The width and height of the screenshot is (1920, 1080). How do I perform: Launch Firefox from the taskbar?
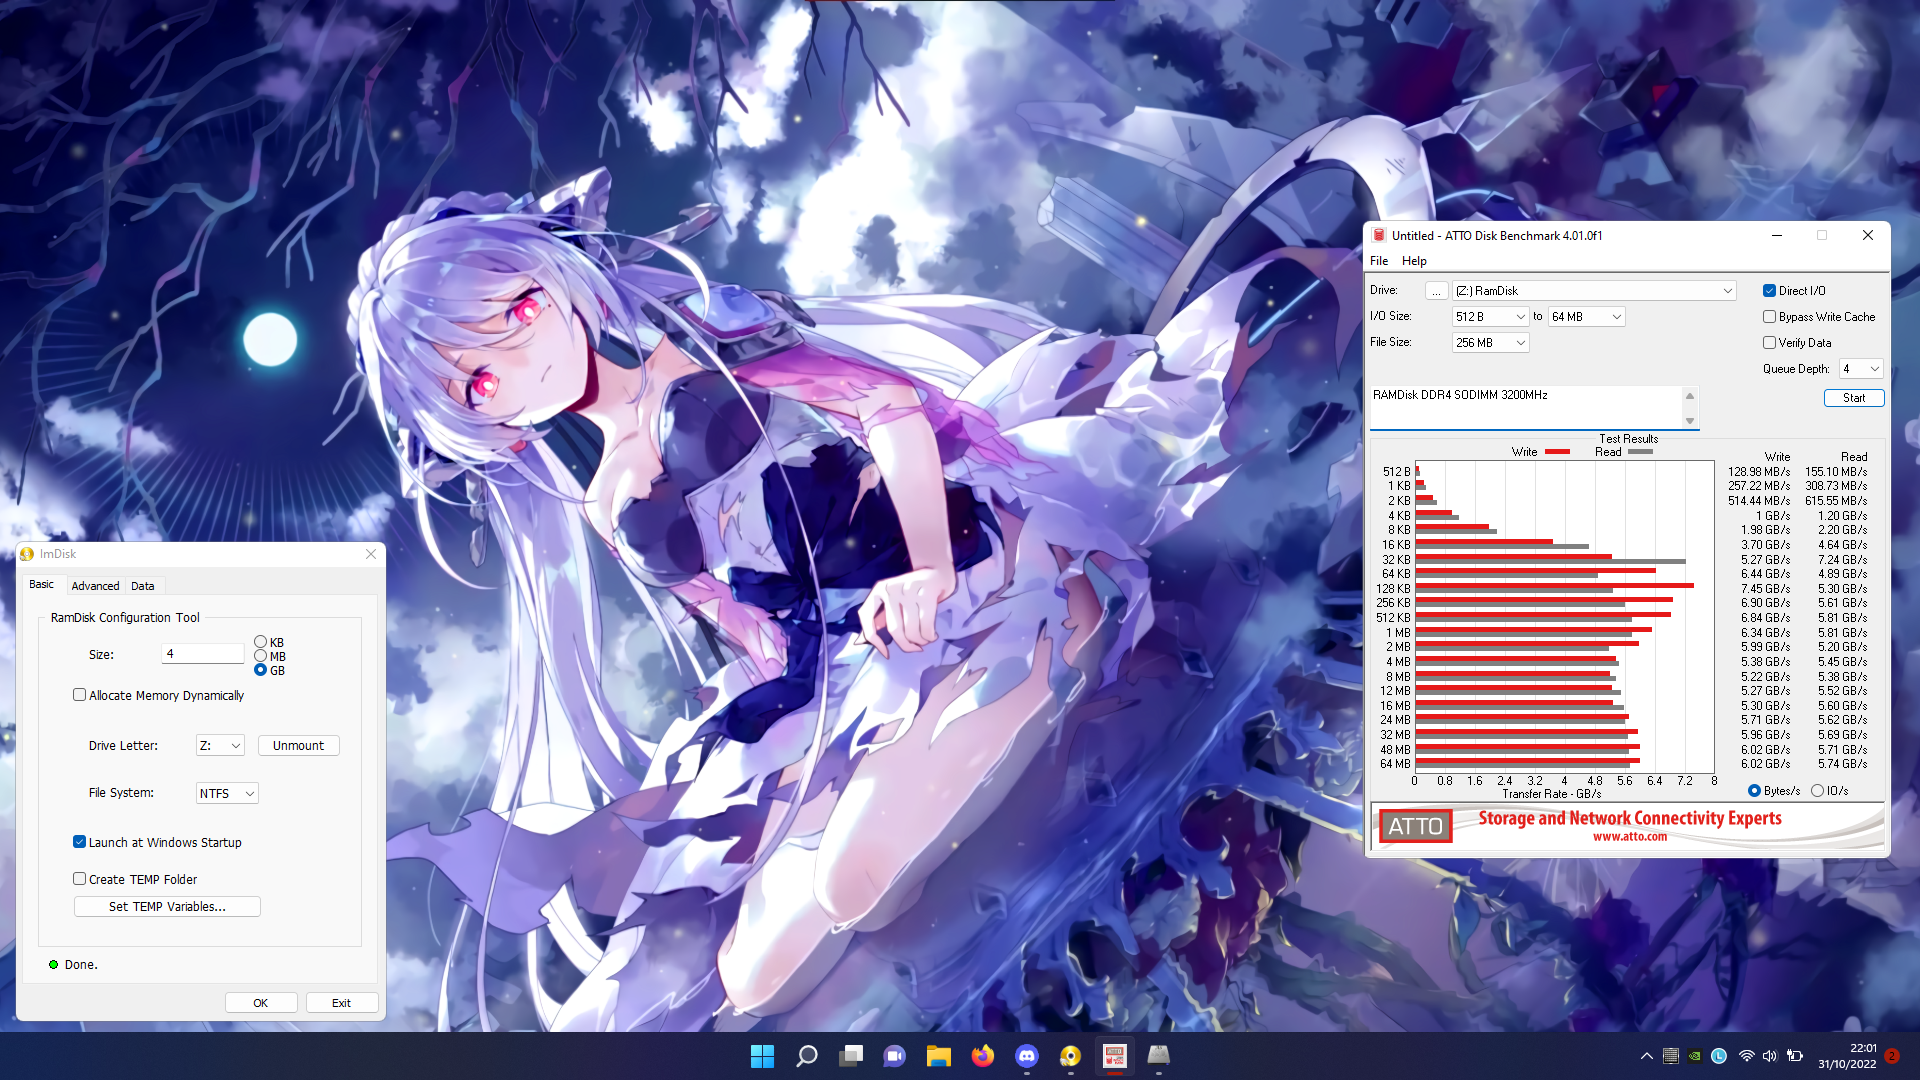(x=983, y=1056)
